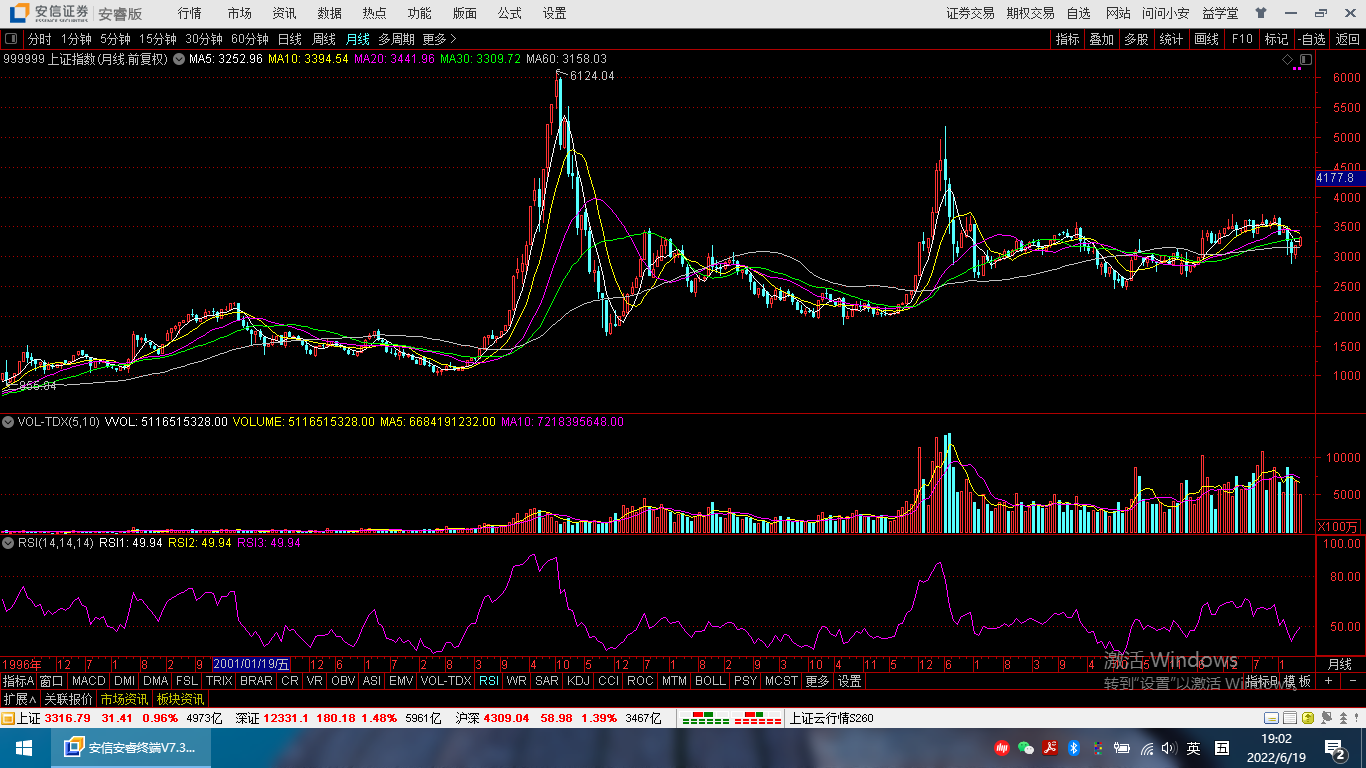Open the 期权交易 link
Screen dimensions: 1366x768
click(1030, 13)
